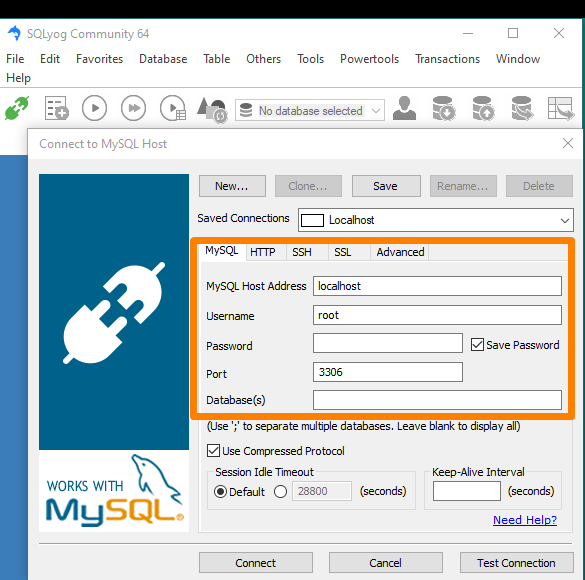The width and height of the screenshot is (585, 580).
Task: Open the Tools menu
Action: tap(310, 59)
